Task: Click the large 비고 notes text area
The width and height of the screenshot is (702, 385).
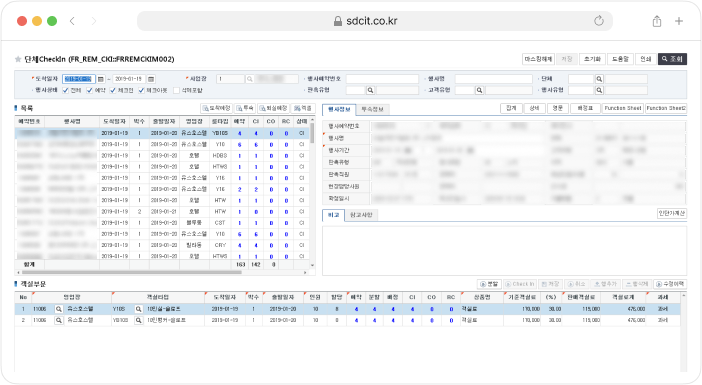Action: (x=504, y=251)
